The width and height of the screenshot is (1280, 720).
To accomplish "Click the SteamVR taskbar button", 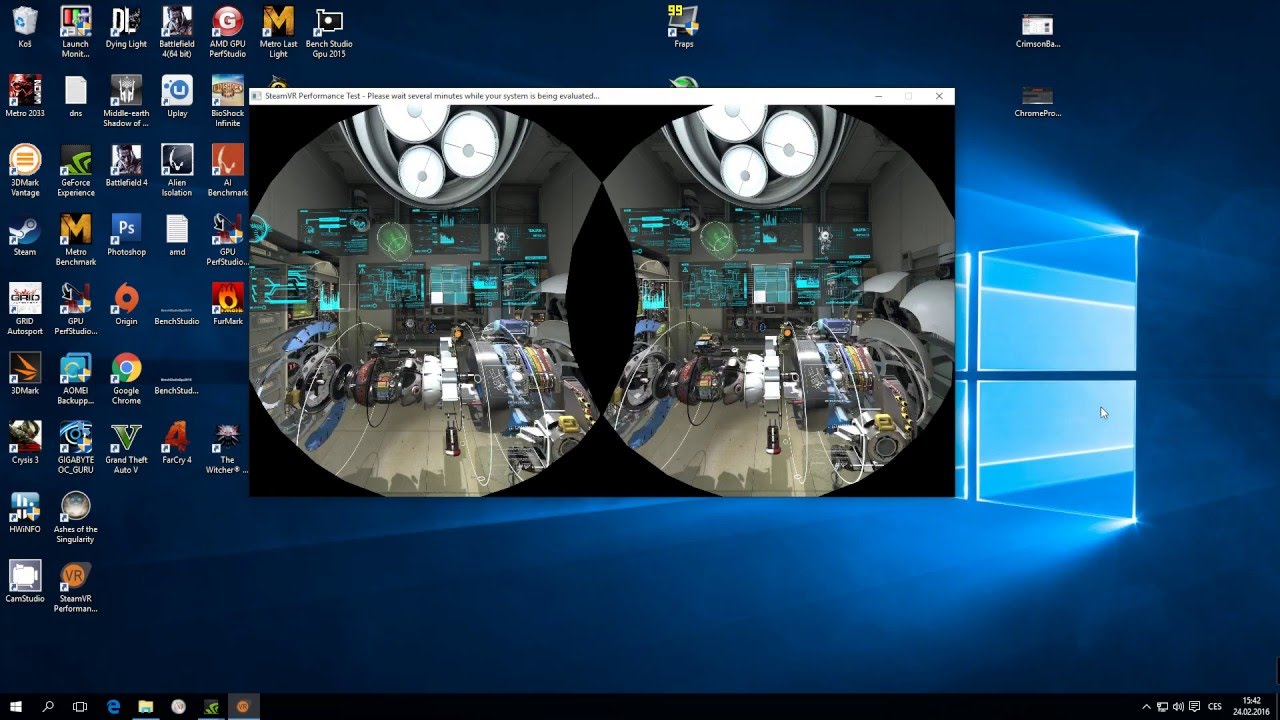I will tap(243, 706).
